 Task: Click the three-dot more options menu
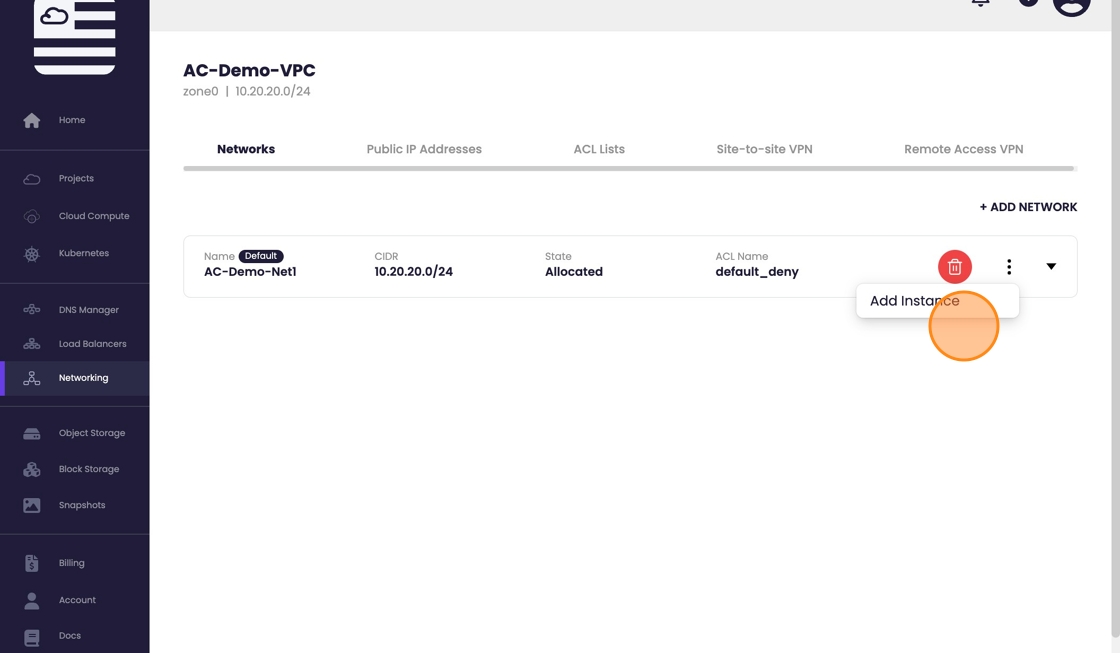coord(1009,267)
